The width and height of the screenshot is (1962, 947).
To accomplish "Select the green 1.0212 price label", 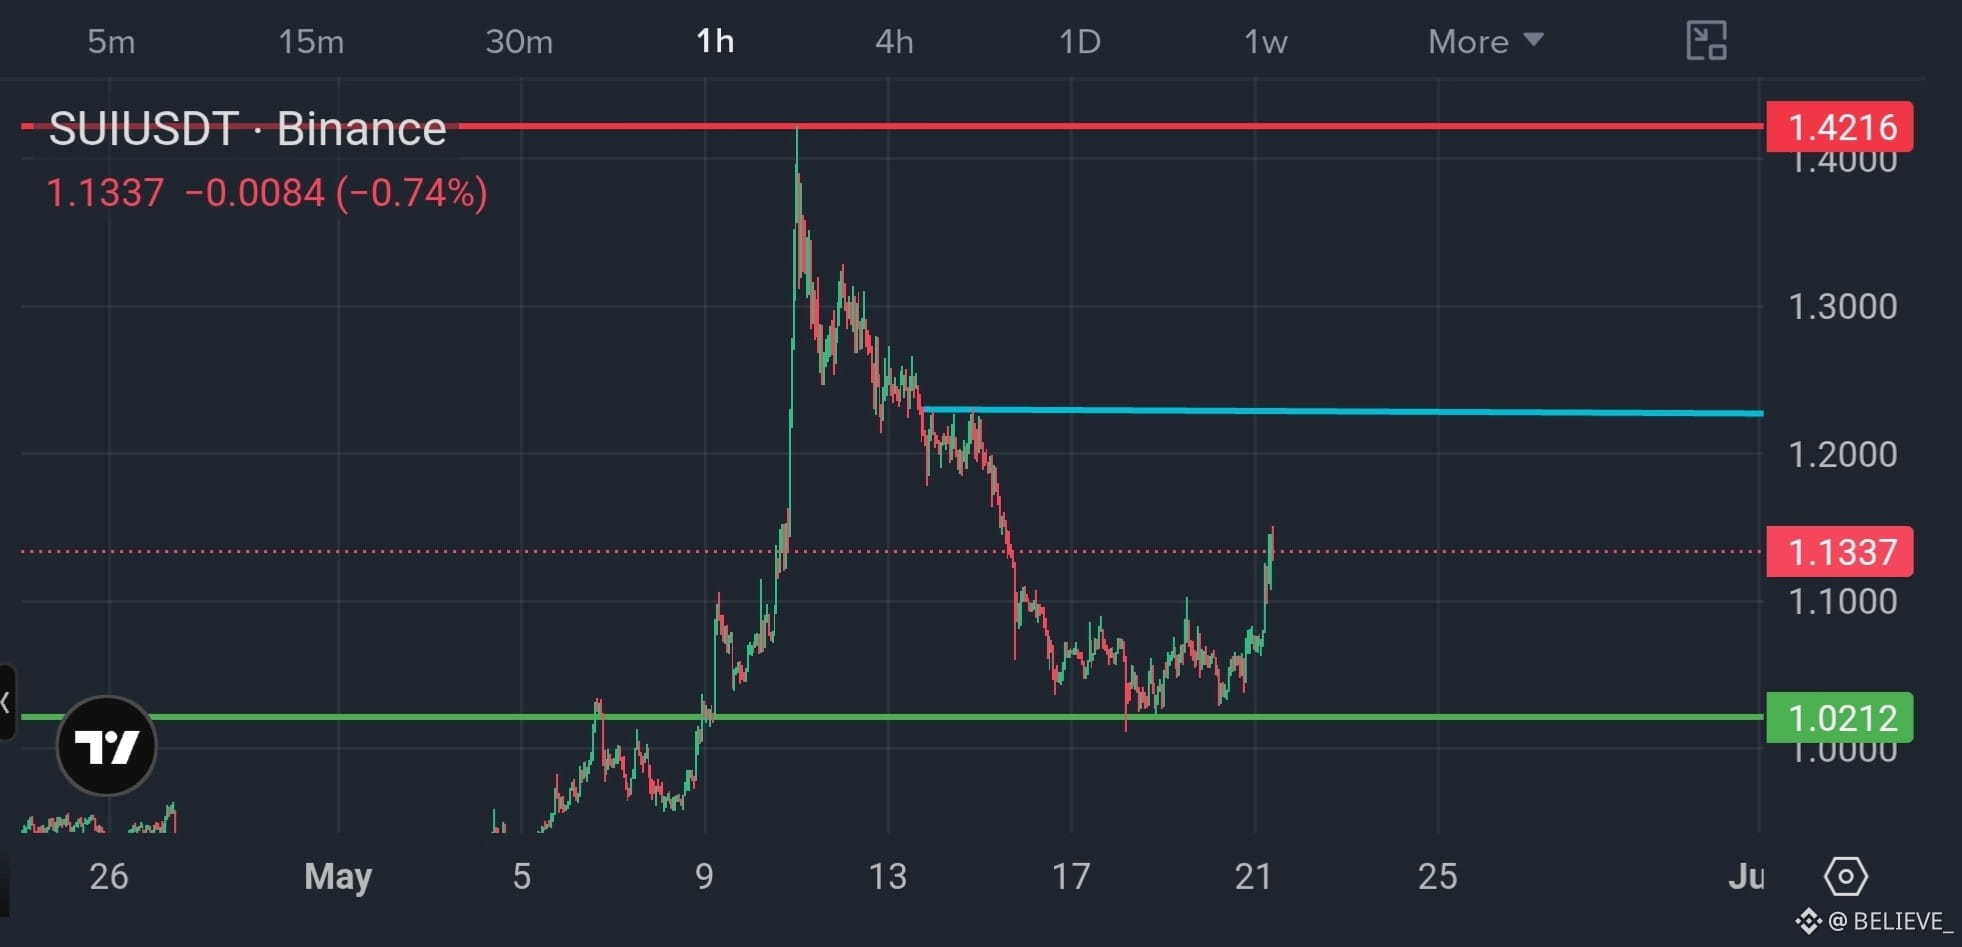I will tap(1840, 718).
